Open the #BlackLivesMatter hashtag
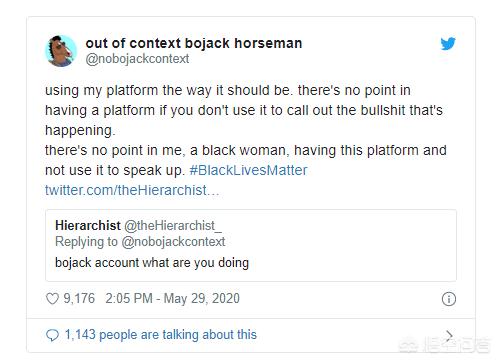 coord(248,170)
